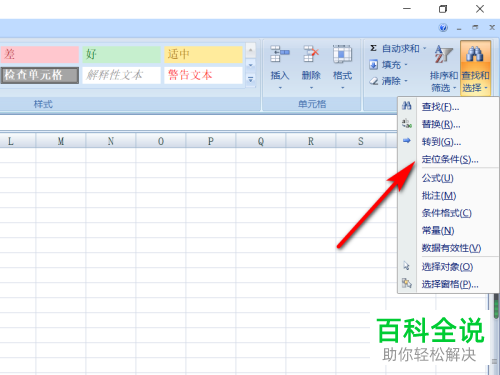The height and width of the screenshot is (375, 500).
Task: Choose 选择窗格(P)... from the menu
Action: point(448,284)
